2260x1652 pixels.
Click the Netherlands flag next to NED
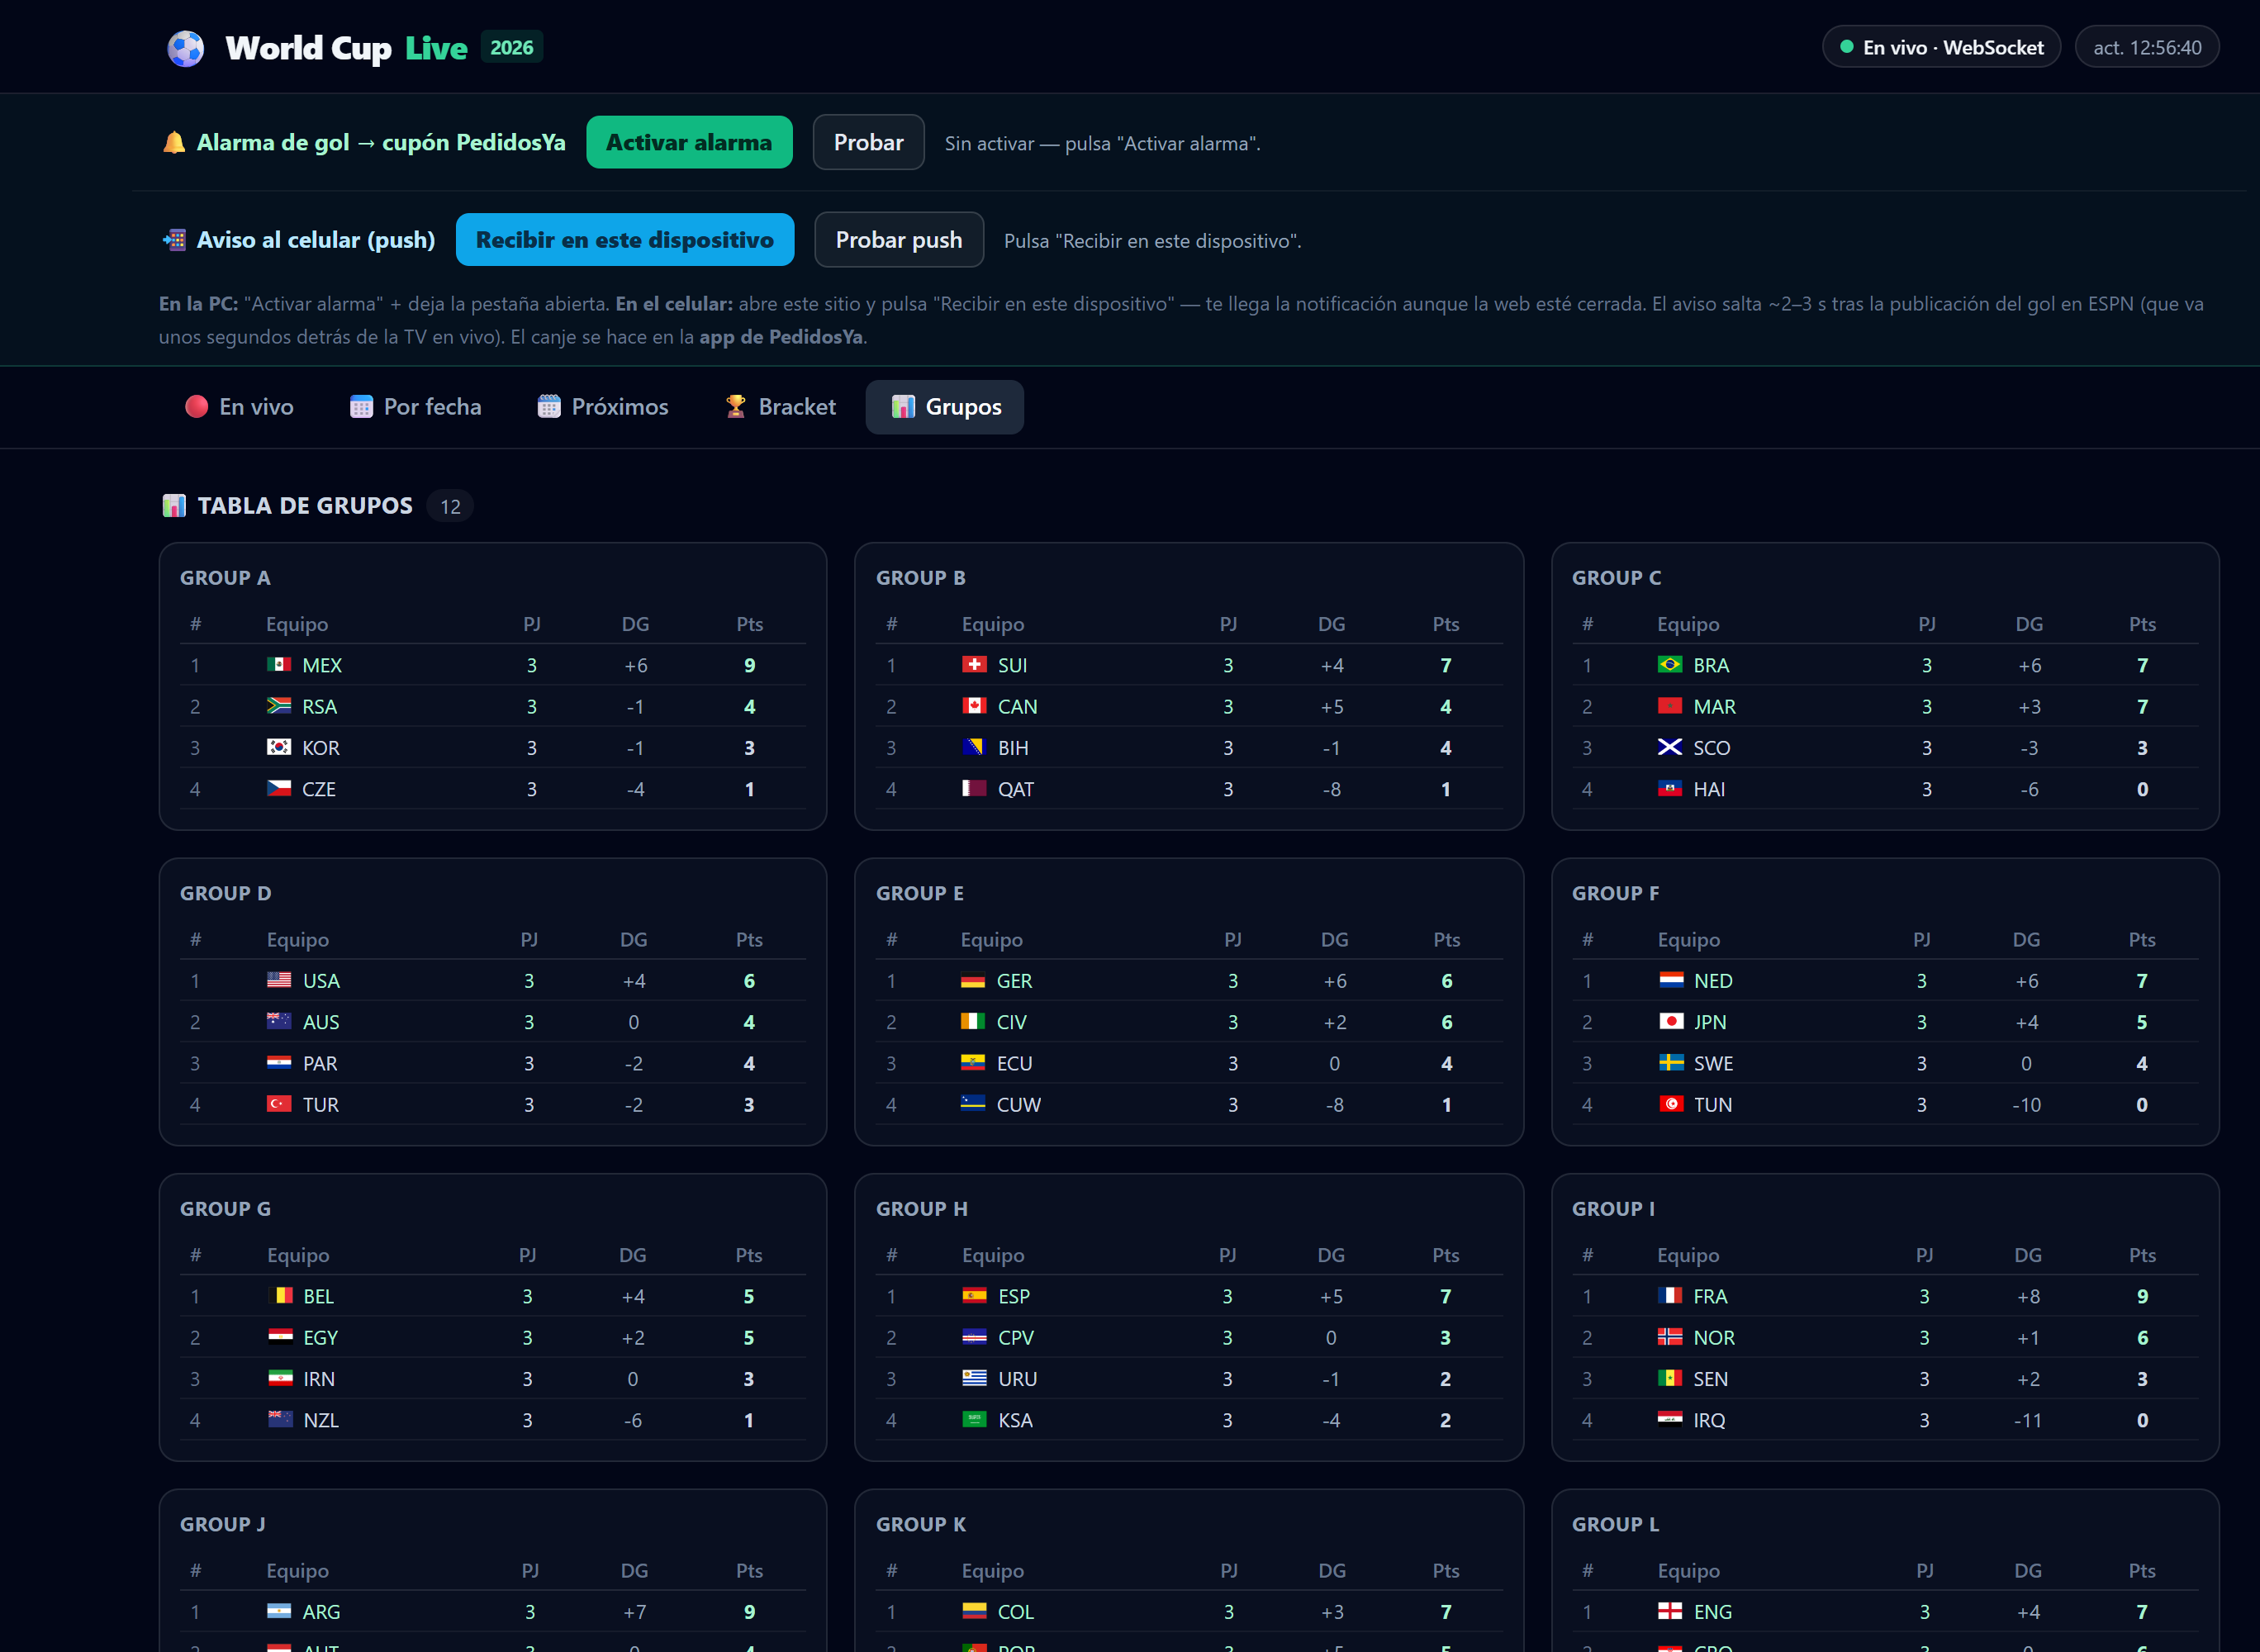click(1671, 980)
